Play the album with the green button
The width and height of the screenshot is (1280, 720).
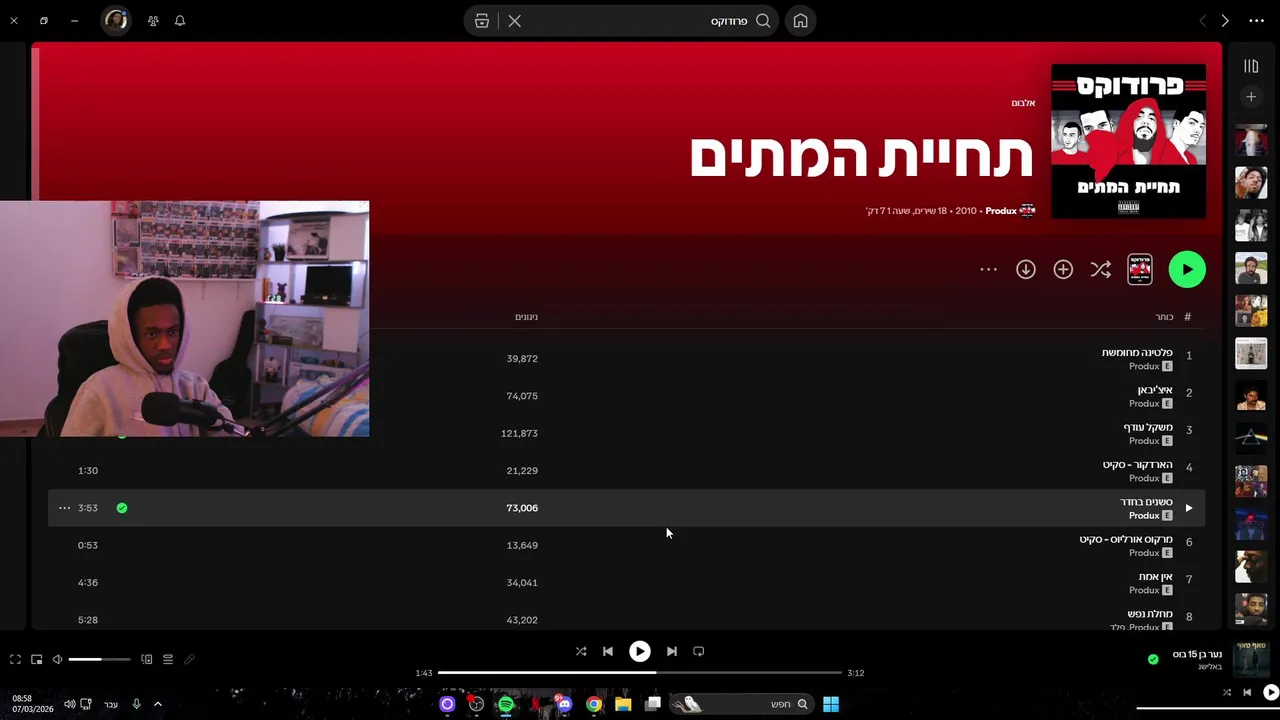(1187, 269)
